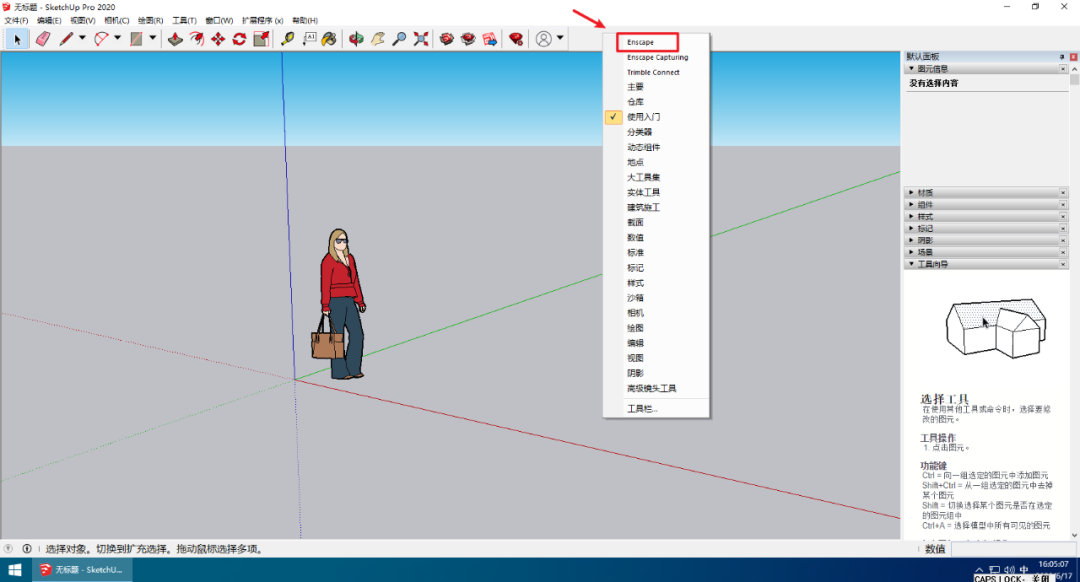1080x582 pixels.
Task: Open the 扩展程序 menu in menu bar
Action: click(x=262, y=20)
